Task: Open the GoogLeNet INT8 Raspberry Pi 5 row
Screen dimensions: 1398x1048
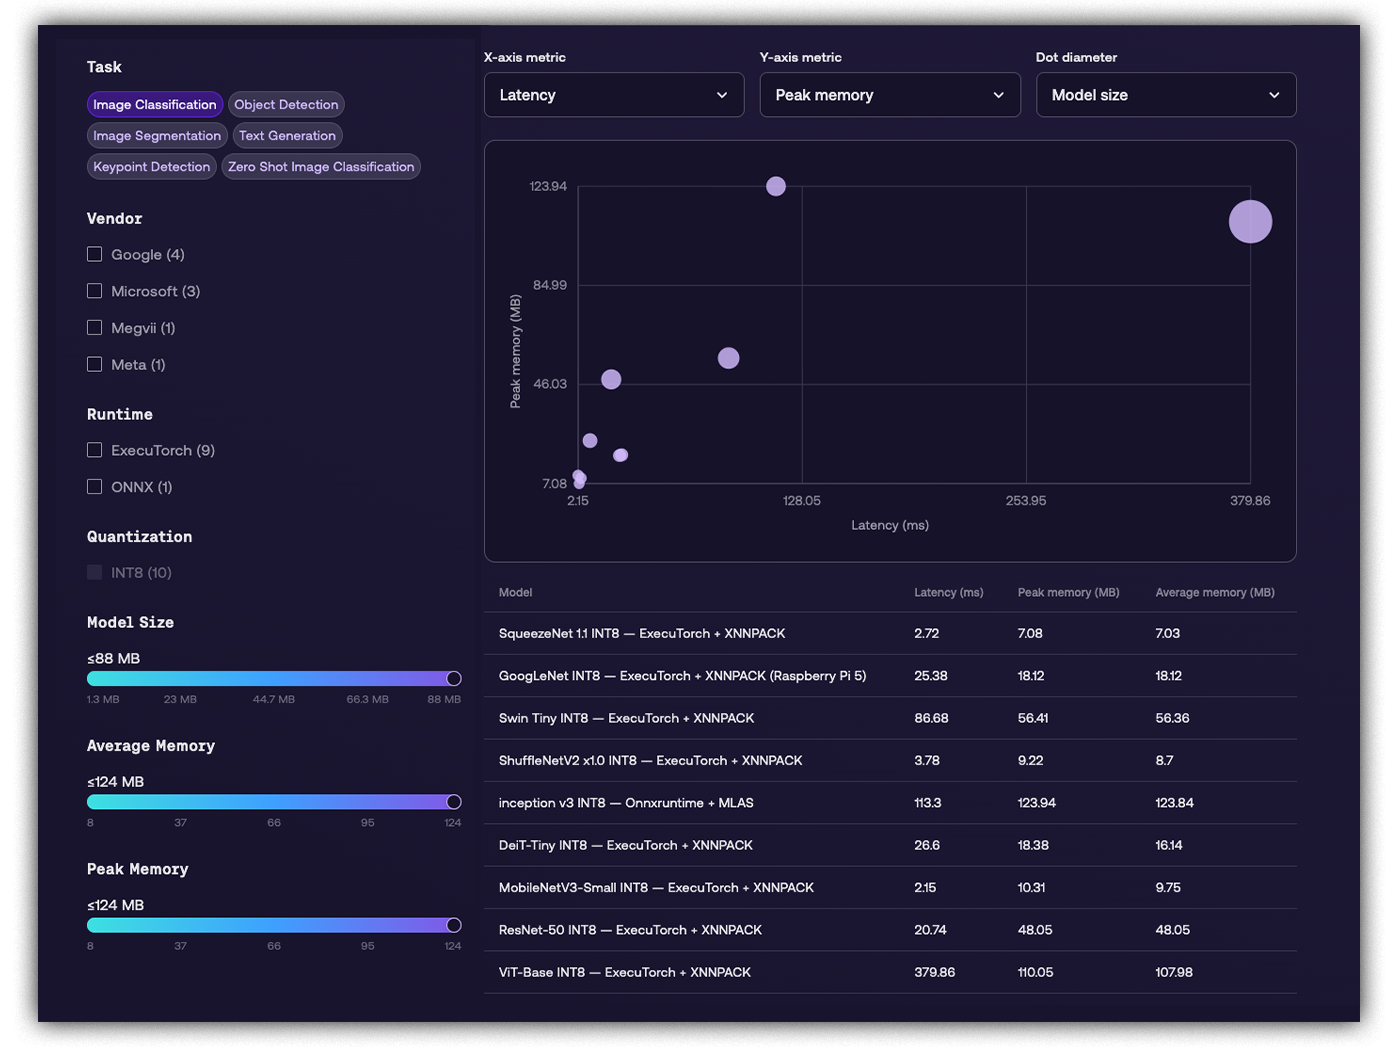Action: (x=890, y=676)
